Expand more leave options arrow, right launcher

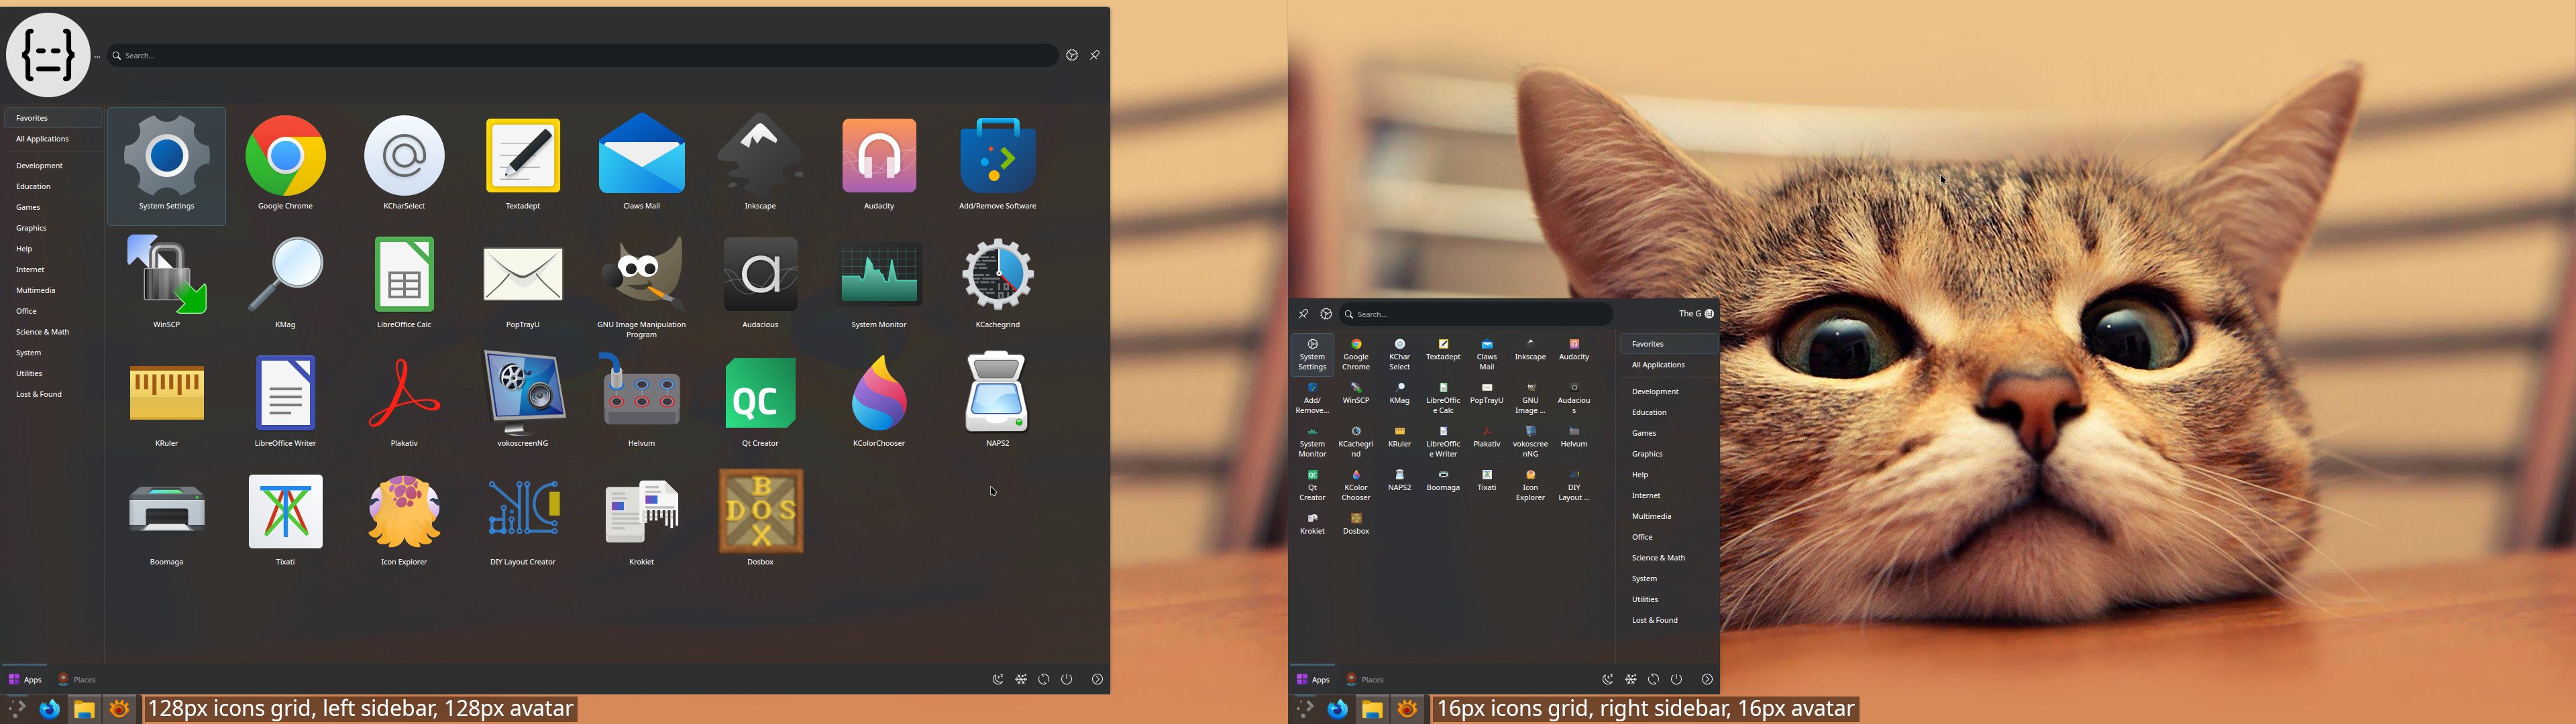(x=1707, y=680)
